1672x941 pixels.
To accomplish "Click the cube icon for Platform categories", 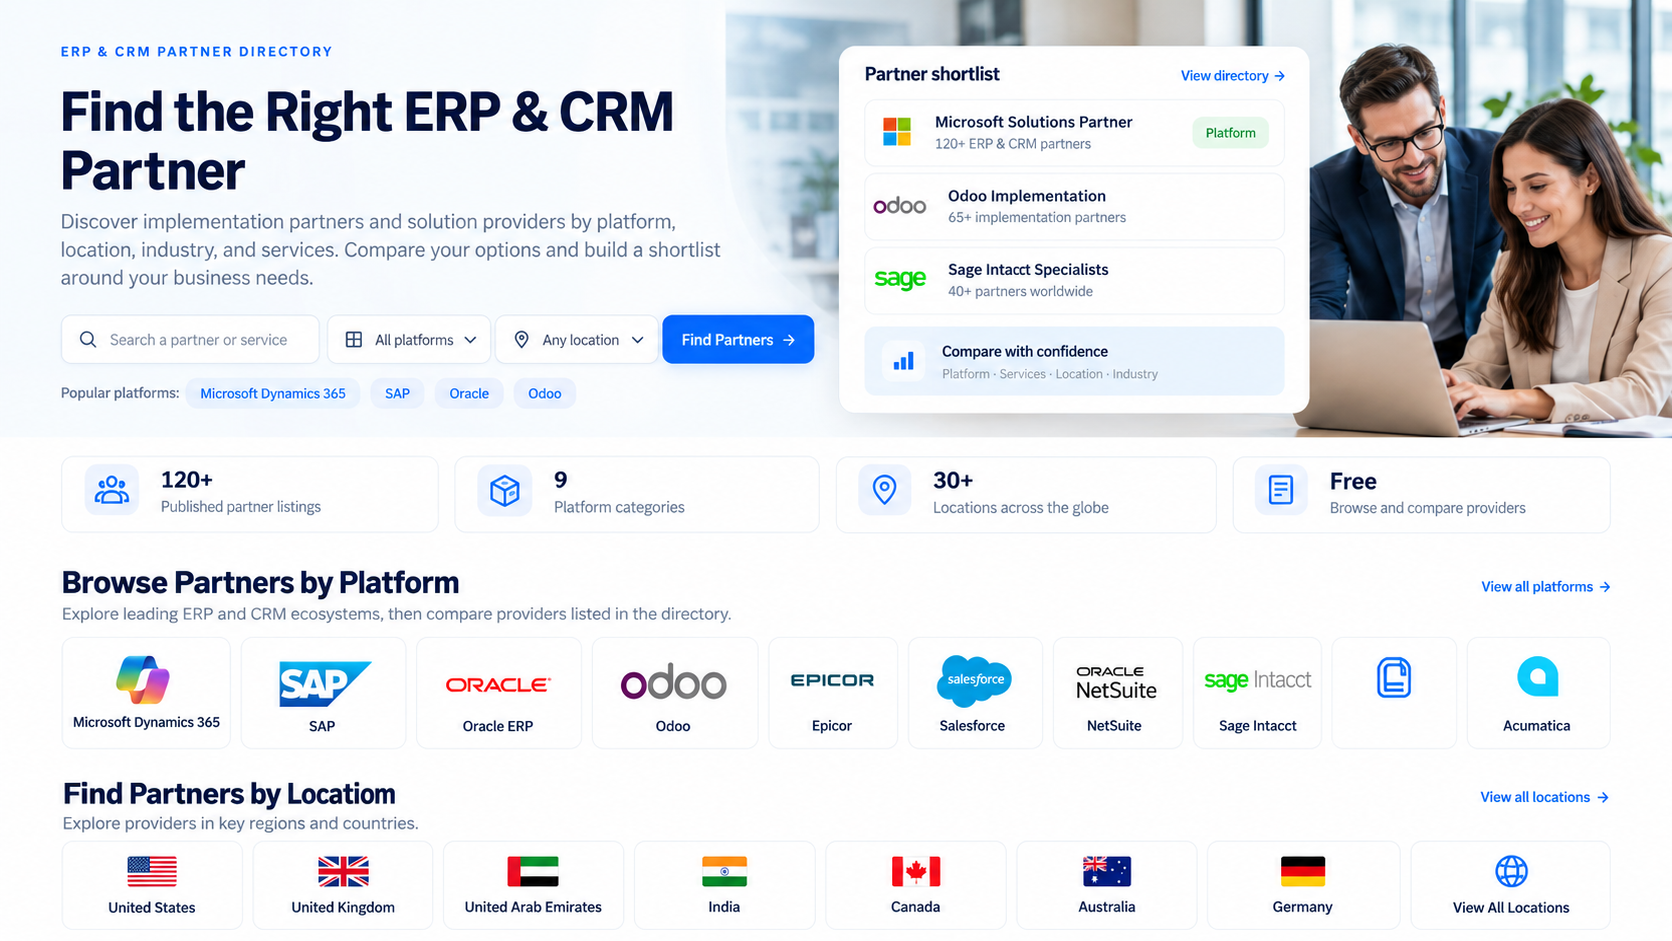I will (505, 490).
